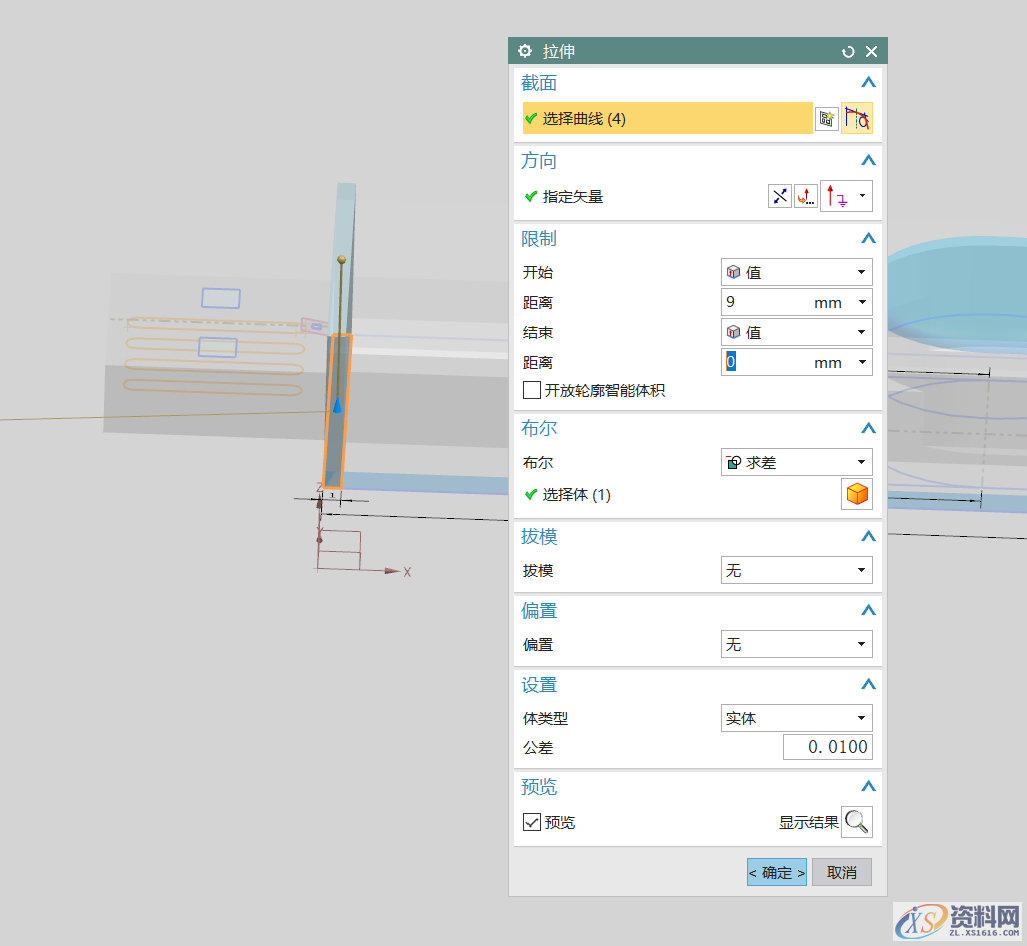1027x946 pixels.
Task: Open the 开始 limit dropdown showing 值
Action: (x=796, y=271)
